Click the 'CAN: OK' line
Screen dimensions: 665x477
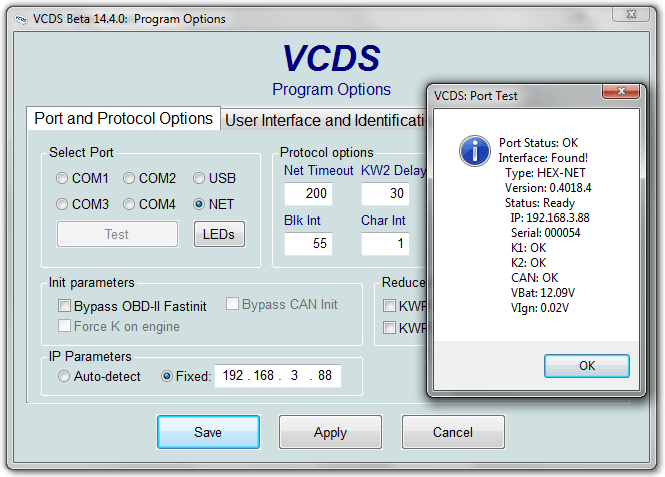pyautogui.click(x=534, y=278)
